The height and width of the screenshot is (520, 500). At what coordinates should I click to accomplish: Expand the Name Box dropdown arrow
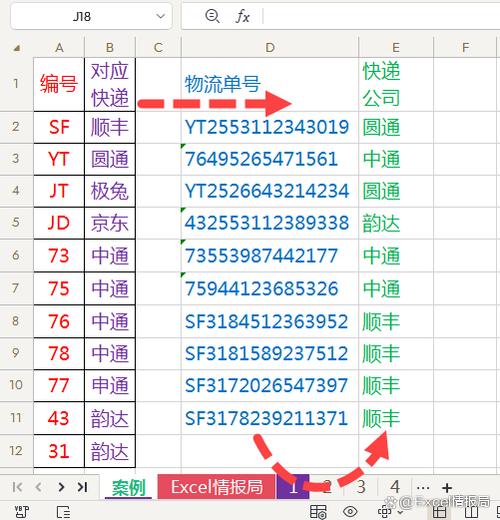[x=161, y=16]
